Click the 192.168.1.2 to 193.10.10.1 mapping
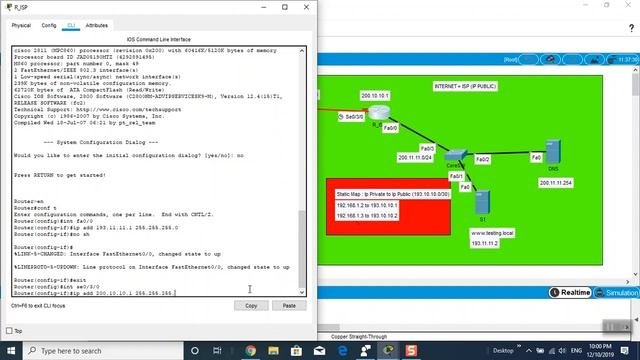Viewport: 640px width, 360px height. 367,205
